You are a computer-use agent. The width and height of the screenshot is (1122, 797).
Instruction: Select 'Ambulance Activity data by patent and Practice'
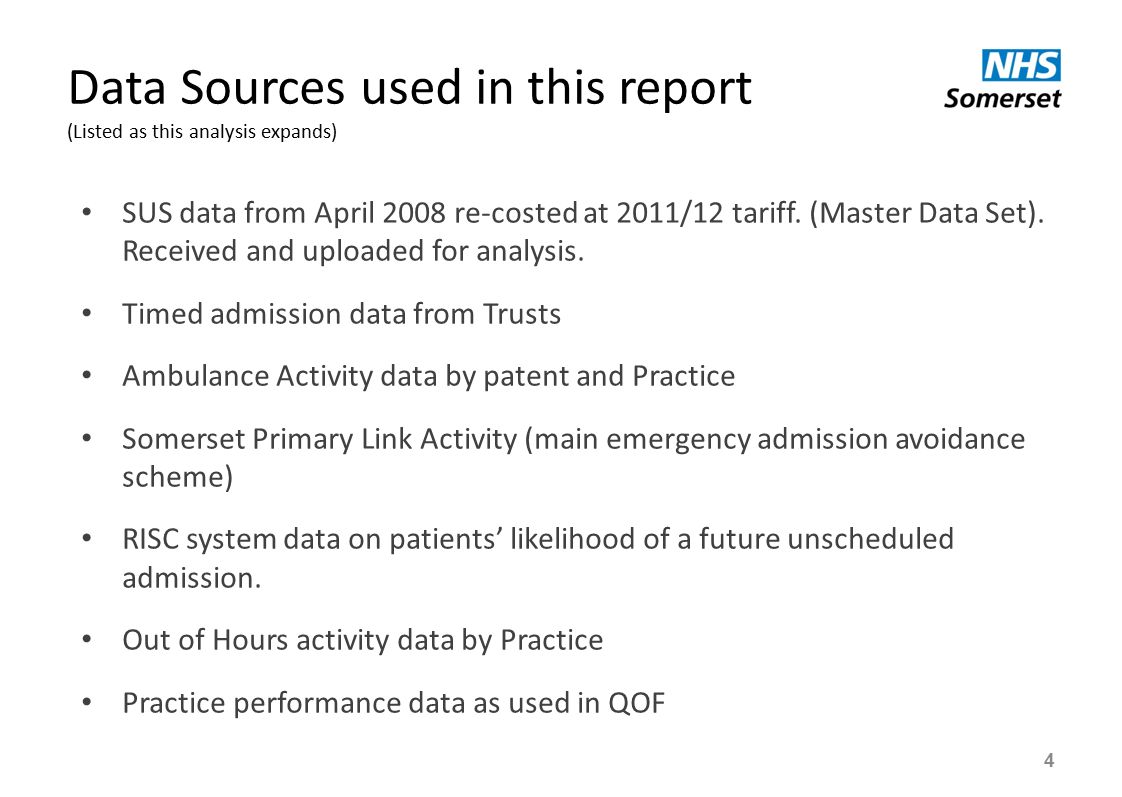tap(429, 376)
